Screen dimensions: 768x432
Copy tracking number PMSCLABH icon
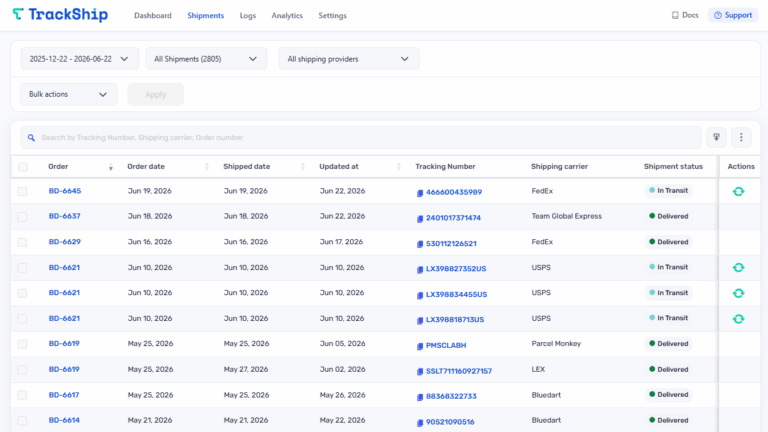420,346
